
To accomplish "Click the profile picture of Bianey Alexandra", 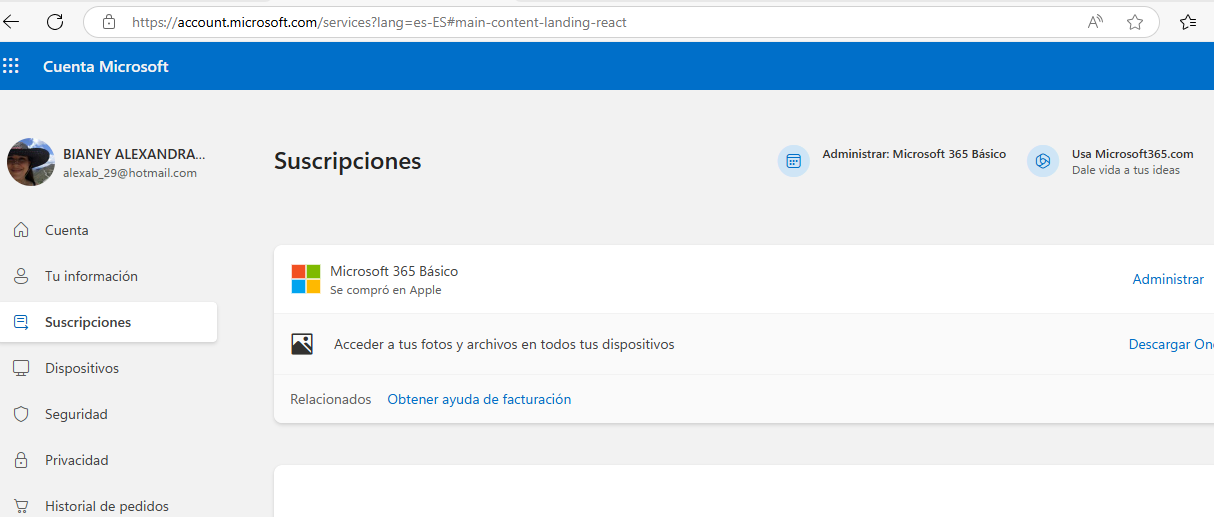I will (x=31, y=162).
